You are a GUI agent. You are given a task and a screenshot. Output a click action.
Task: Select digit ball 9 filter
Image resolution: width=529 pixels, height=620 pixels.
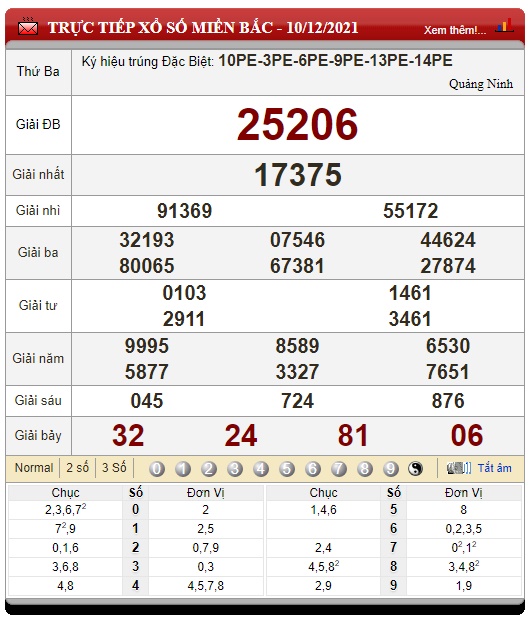(391, 469)
